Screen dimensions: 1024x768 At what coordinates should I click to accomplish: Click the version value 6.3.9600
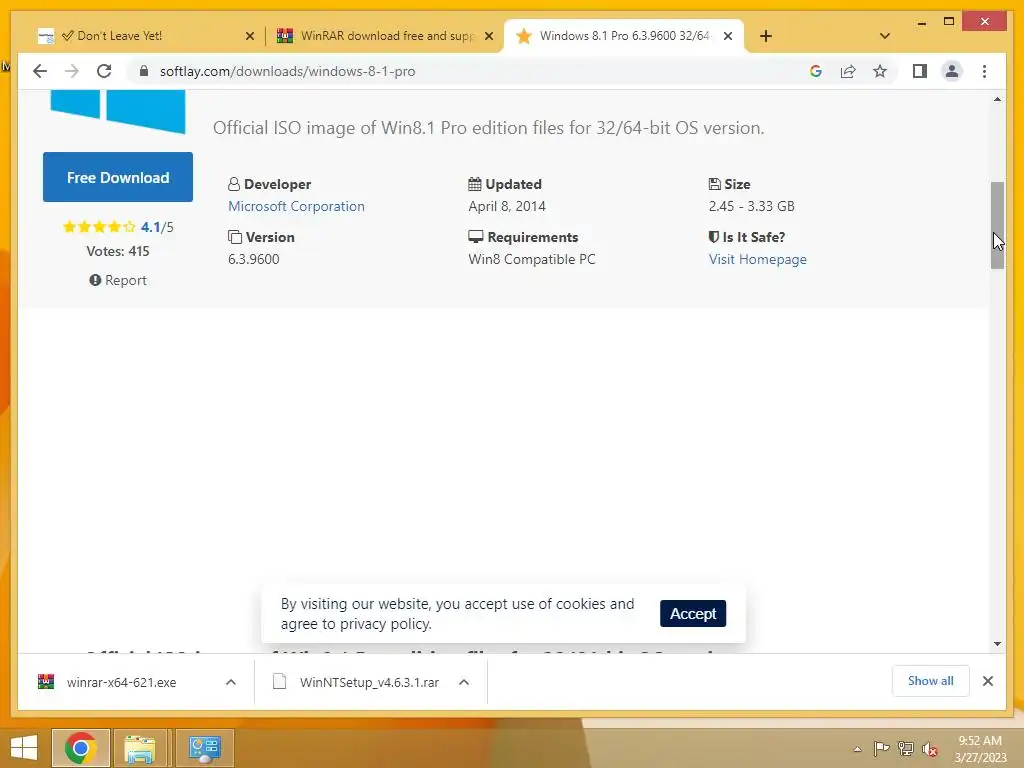253,259
